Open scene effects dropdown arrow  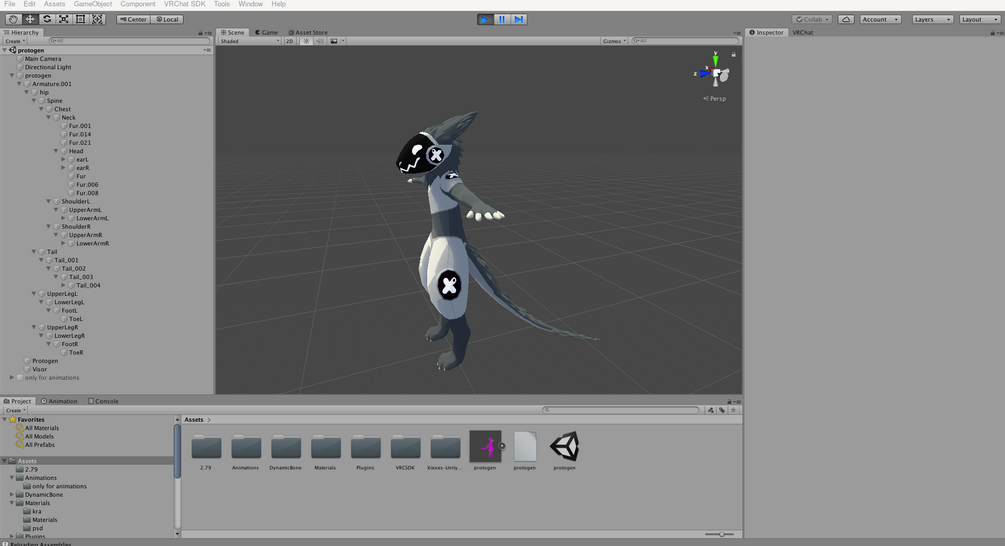tap(343, 41)
